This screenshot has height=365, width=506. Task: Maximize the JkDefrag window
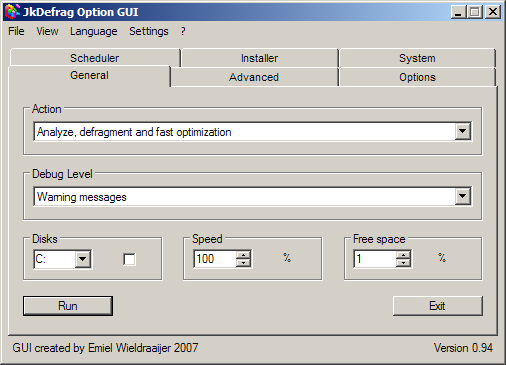tap(475, 12)
